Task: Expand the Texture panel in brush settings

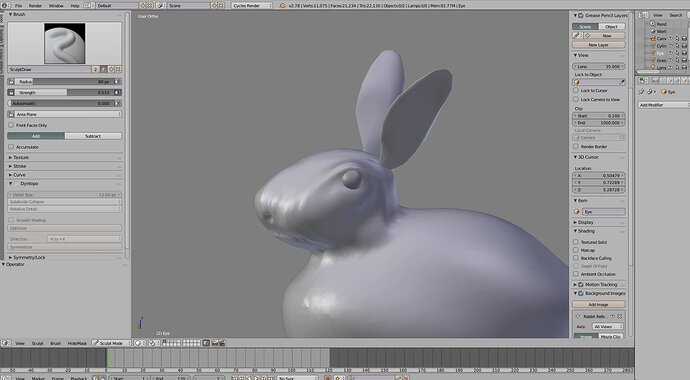Action: click(65, 157)
